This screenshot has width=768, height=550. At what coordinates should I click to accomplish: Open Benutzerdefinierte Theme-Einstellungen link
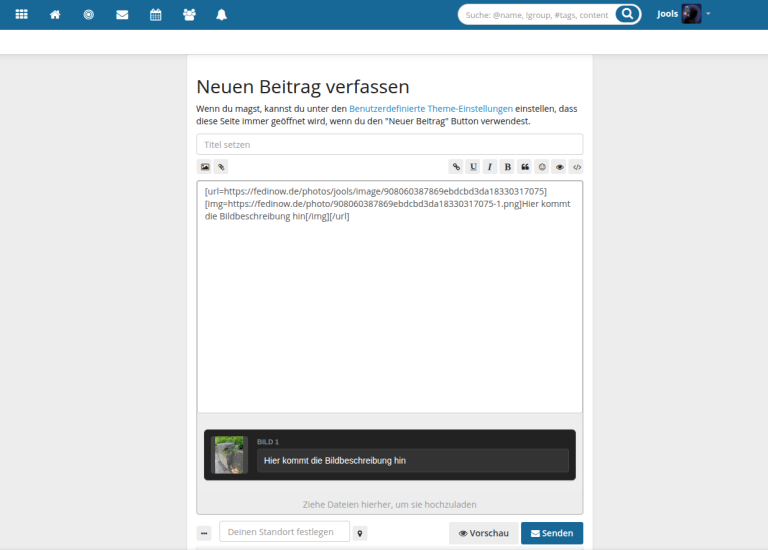tap(431, 109)
